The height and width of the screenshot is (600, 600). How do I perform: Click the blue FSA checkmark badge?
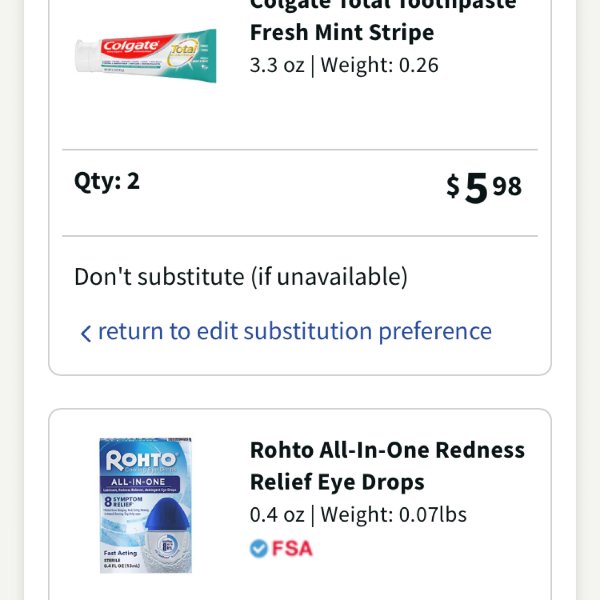coord(259,548)
